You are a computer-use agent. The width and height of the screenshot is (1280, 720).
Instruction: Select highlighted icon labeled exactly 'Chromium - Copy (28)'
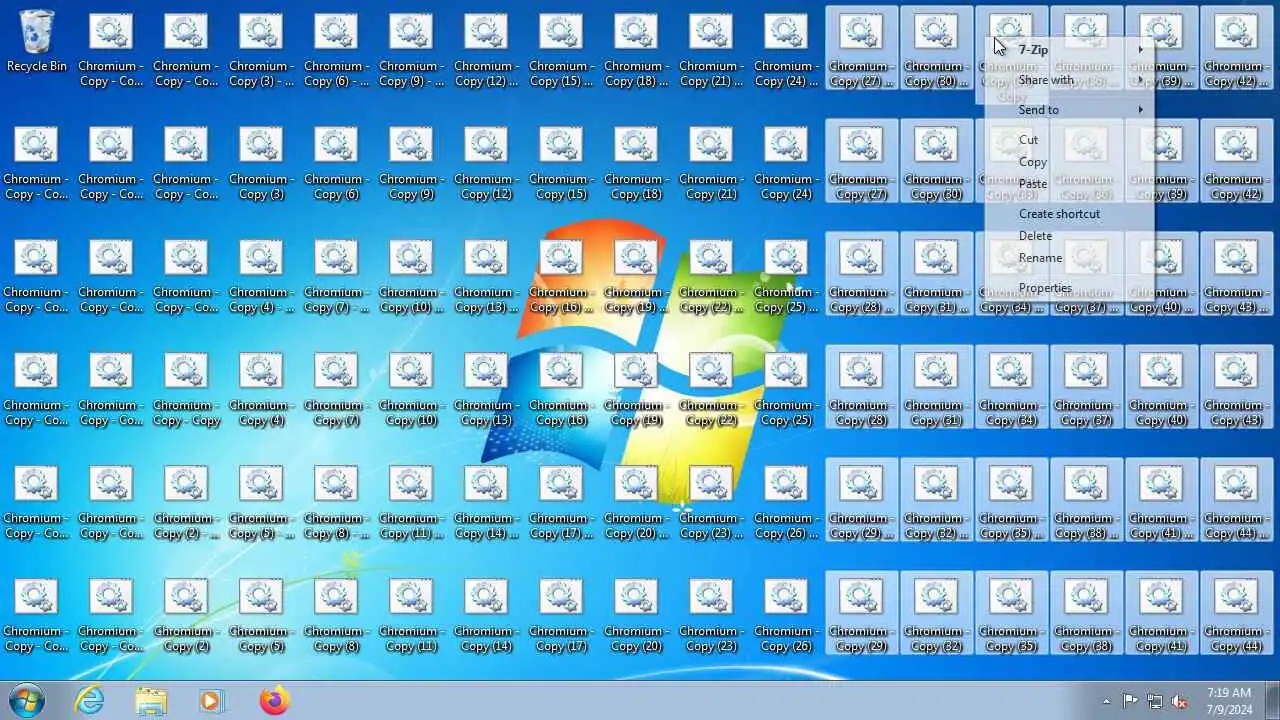(861, 386)
